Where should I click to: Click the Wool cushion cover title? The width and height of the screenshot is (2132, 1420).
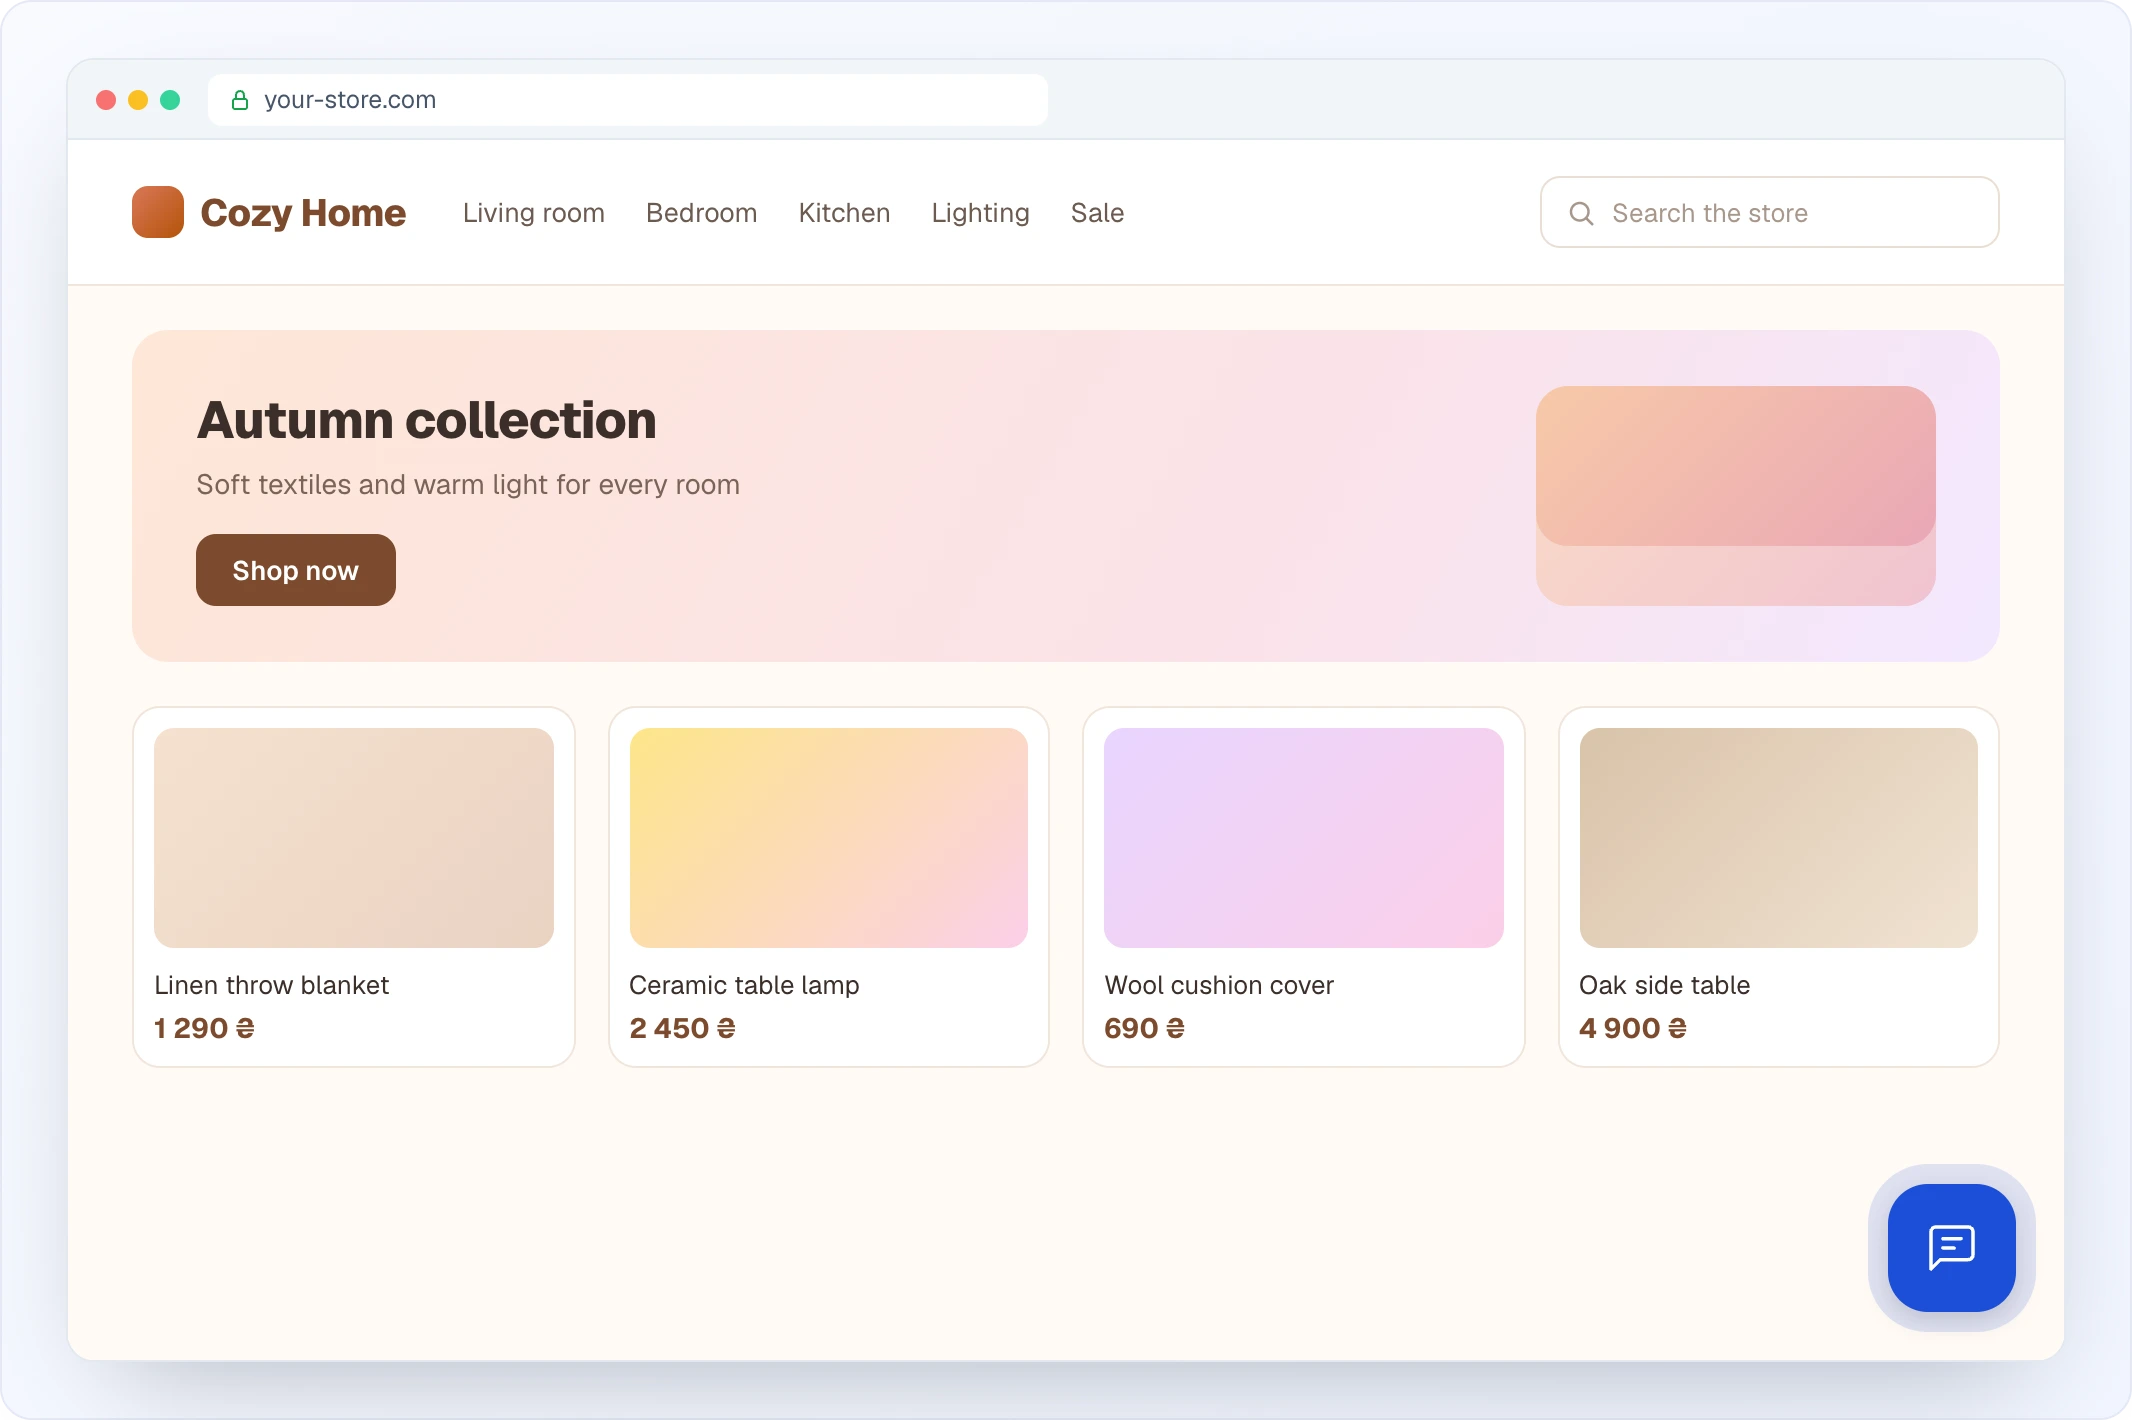click(x=1219, y=985)
